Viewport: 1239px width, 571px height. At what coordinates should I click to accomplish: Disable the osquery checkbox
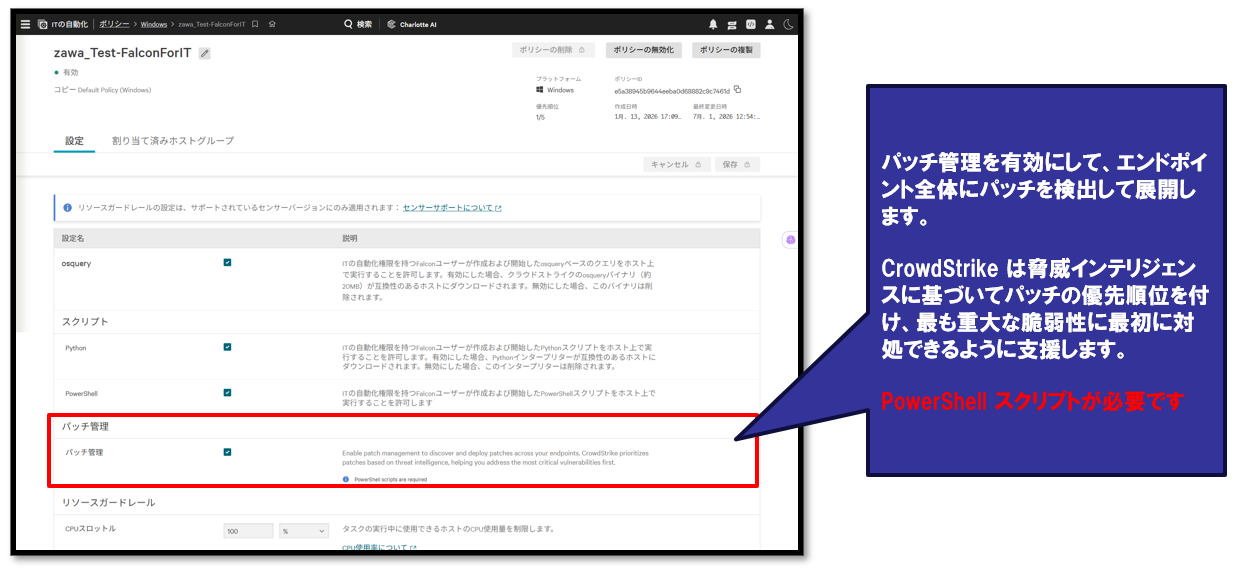tap(228, 262)
